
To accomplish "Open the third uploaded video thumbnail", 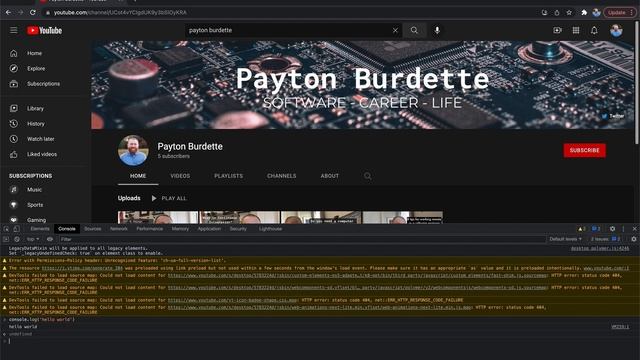I will coord(321,217).
